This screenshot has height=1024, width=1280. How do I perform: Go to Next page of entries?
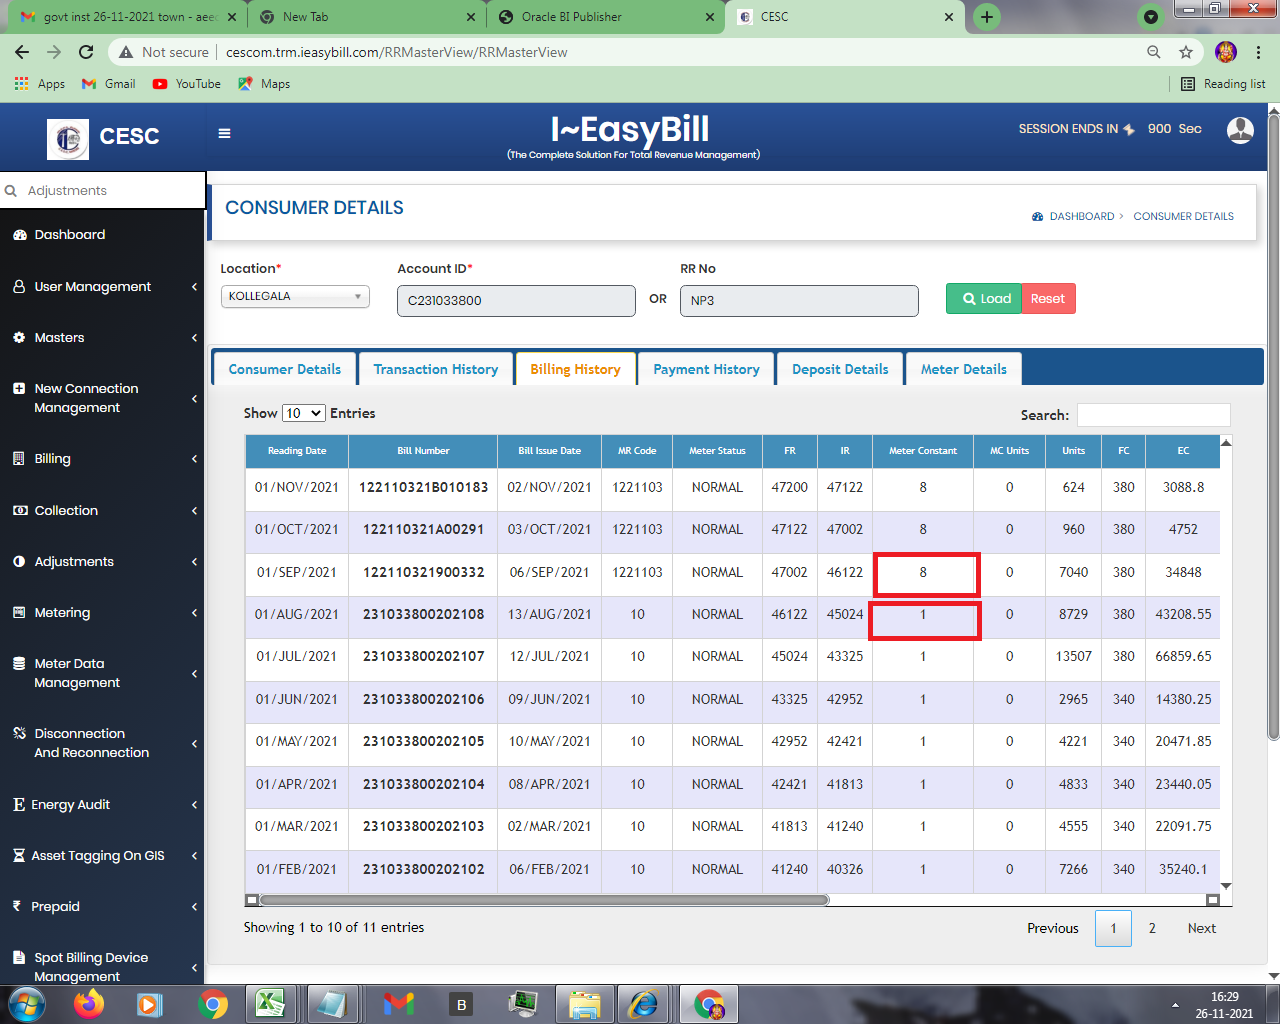(1202, 928)
